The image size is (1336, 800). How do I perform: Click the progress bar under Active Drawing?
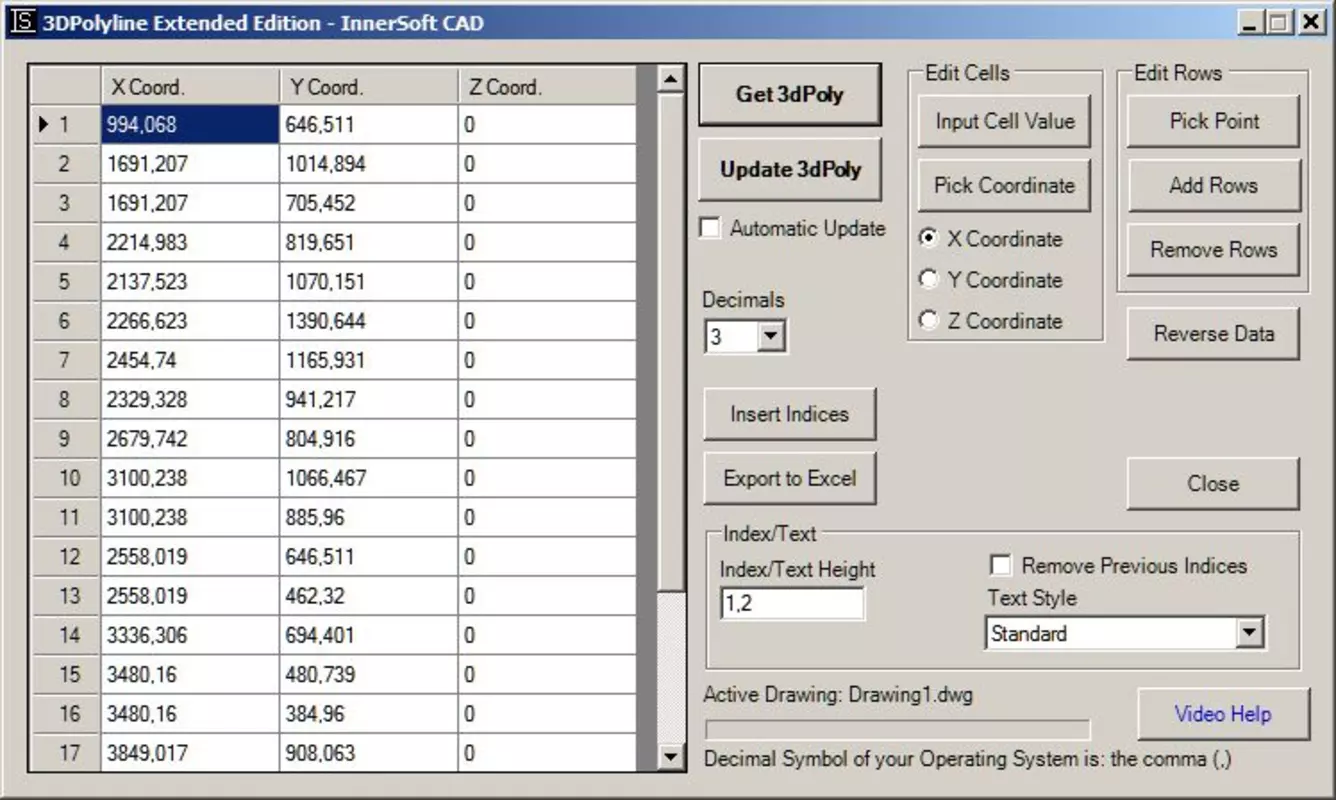[897, 729]
